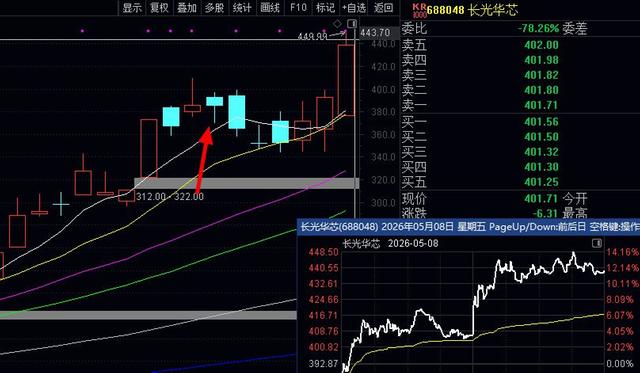This screenshot has height=373, width=640.
Task: Select the 买二 price 401.50
Action: 541,137
